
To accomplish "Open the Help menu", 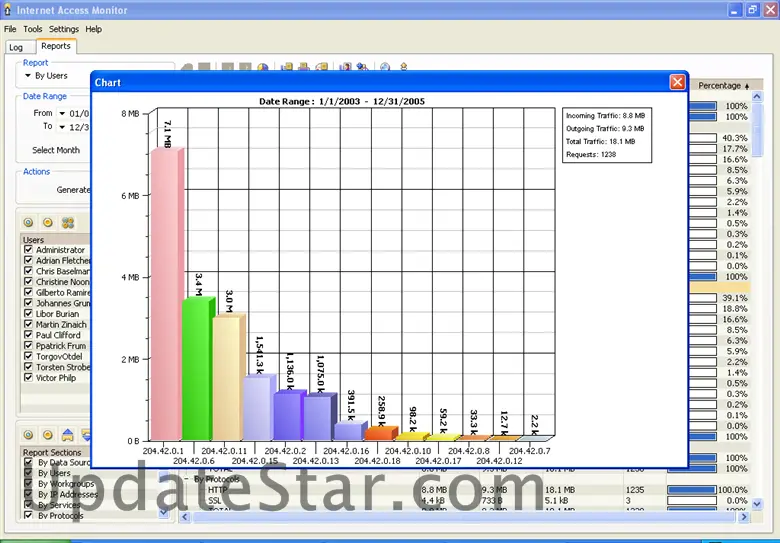I will click(x=94, y=29).
